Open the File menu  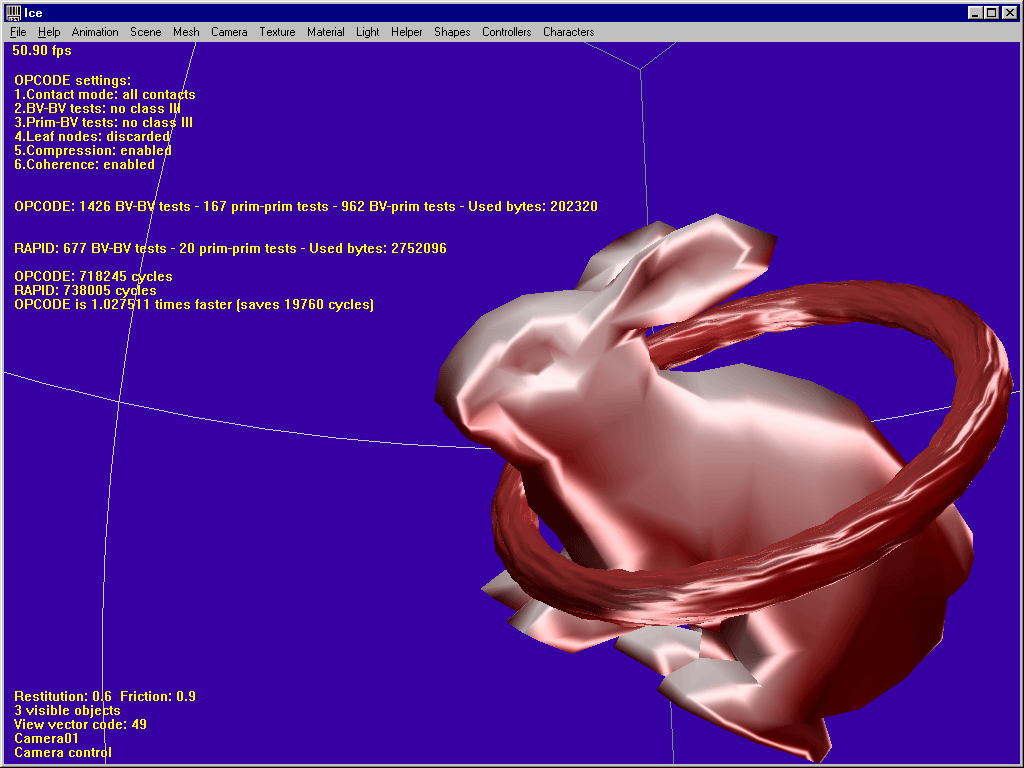click(18, 32)
